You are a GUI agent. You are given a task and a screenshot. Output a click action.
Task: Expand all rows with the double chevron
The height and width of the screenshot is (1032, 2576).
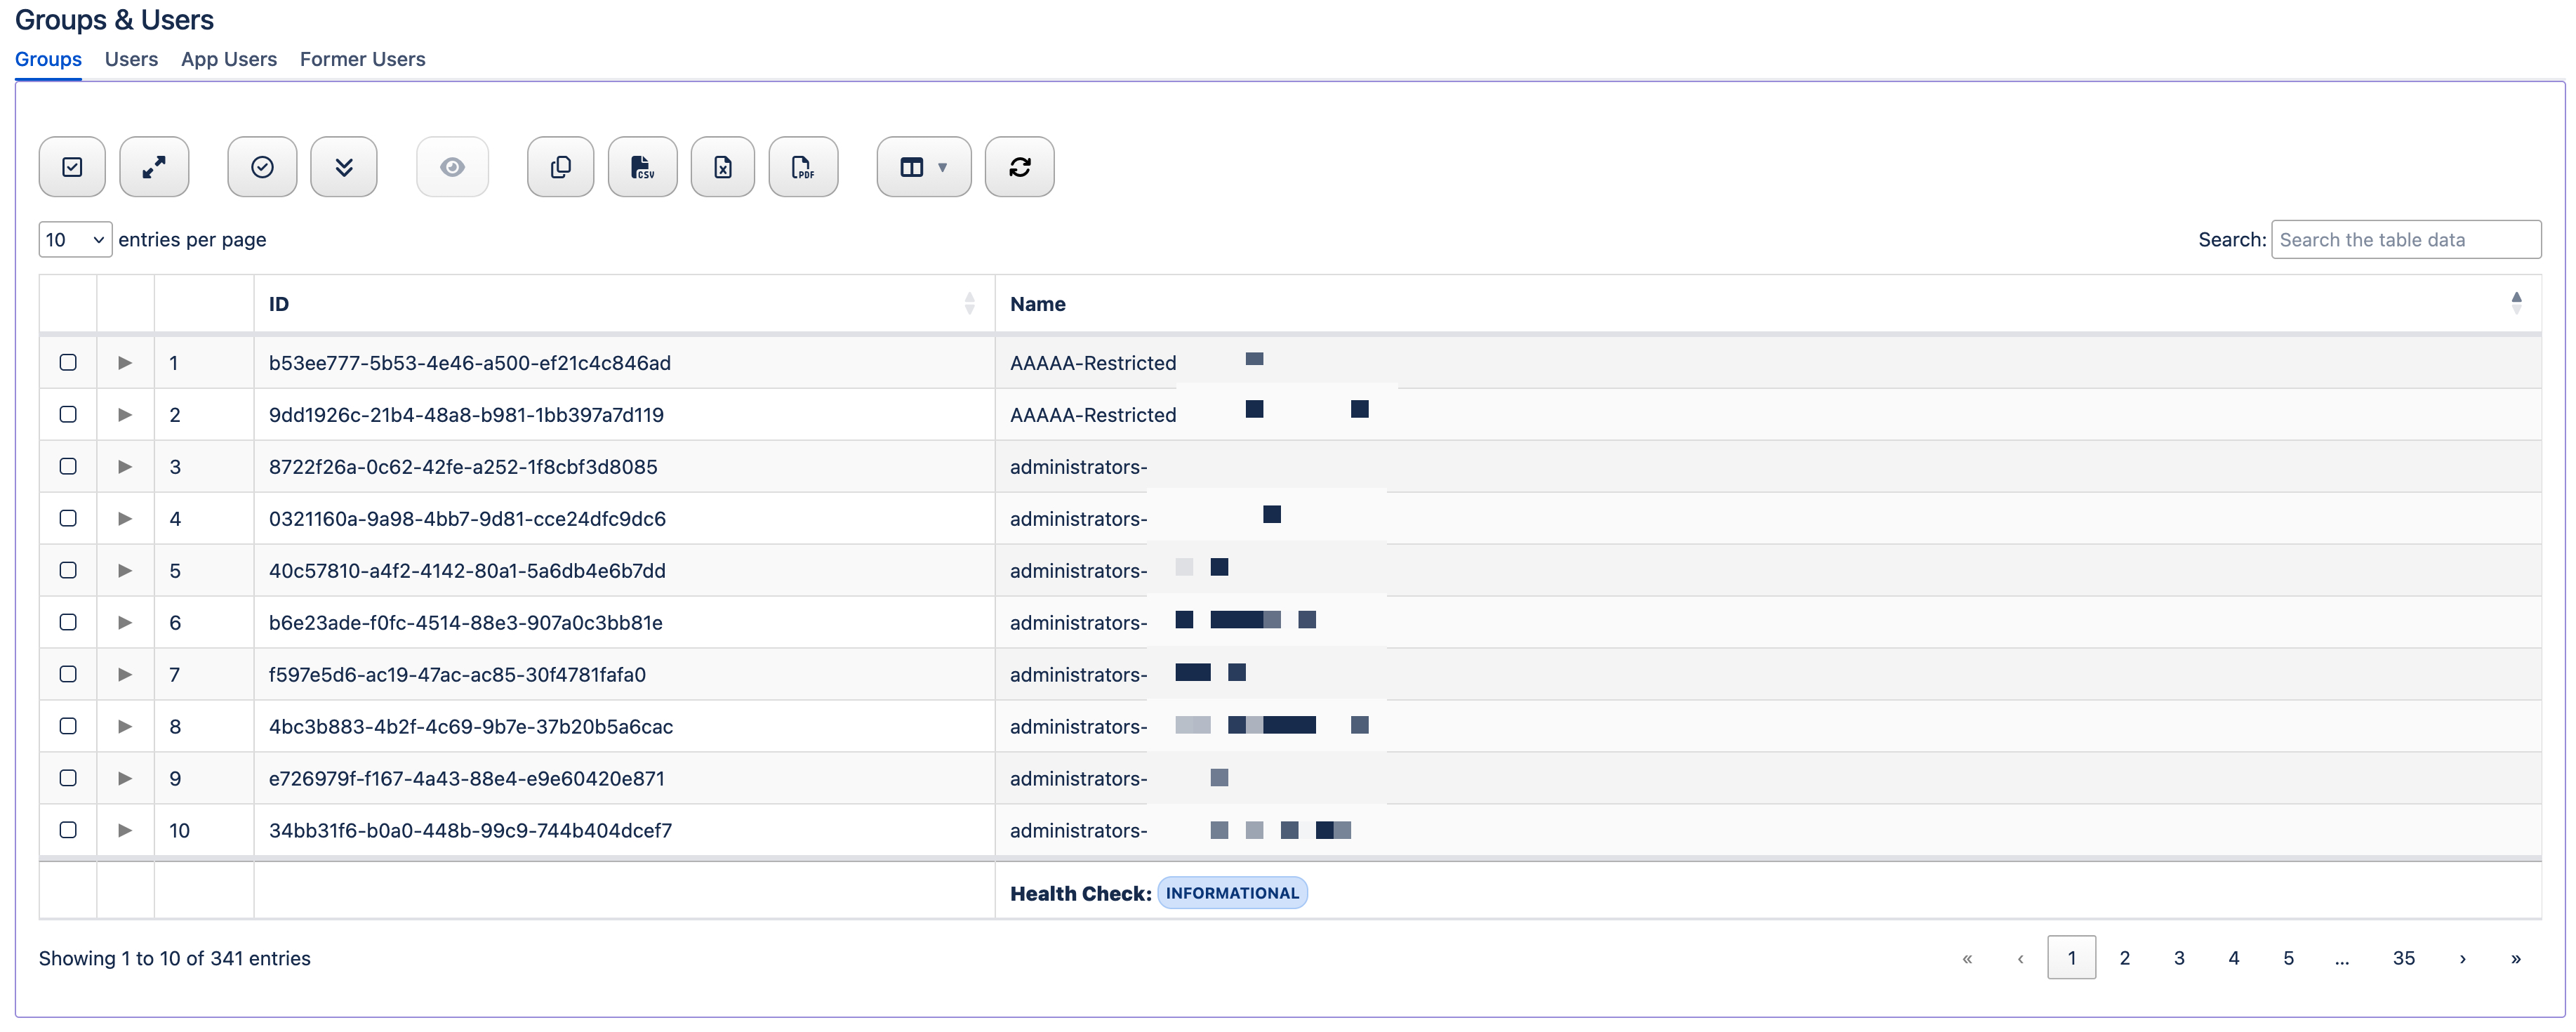pyautogui.click(x=344, y=167)
